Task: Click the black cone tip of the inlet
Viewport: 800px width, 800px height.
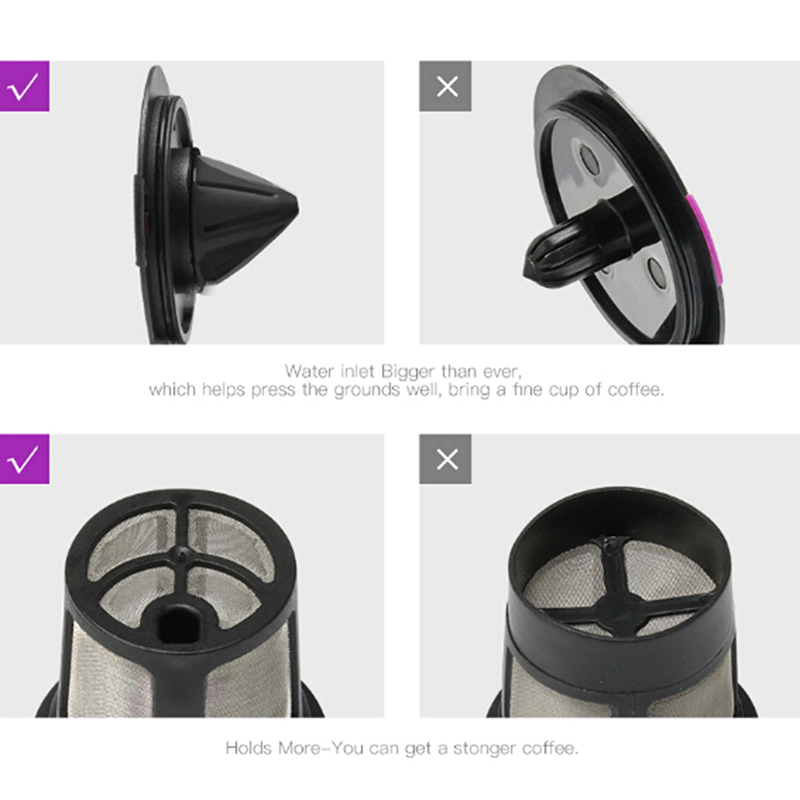Action: click(x=287, y=208)
